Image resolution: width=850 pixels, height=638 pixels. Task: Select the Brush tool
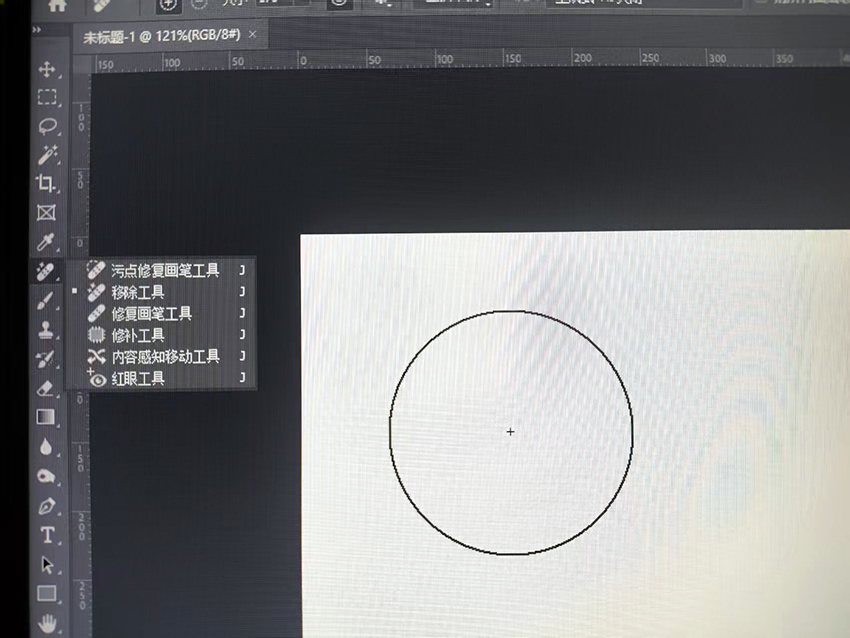point(46,300)
